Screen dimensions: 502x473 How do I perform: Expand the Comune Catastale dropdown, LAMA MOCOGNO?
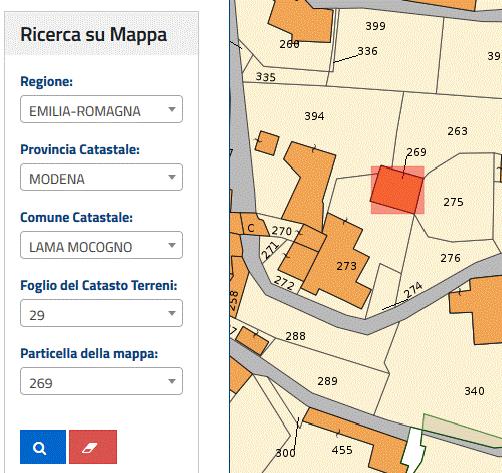click(x=101, y=245)
